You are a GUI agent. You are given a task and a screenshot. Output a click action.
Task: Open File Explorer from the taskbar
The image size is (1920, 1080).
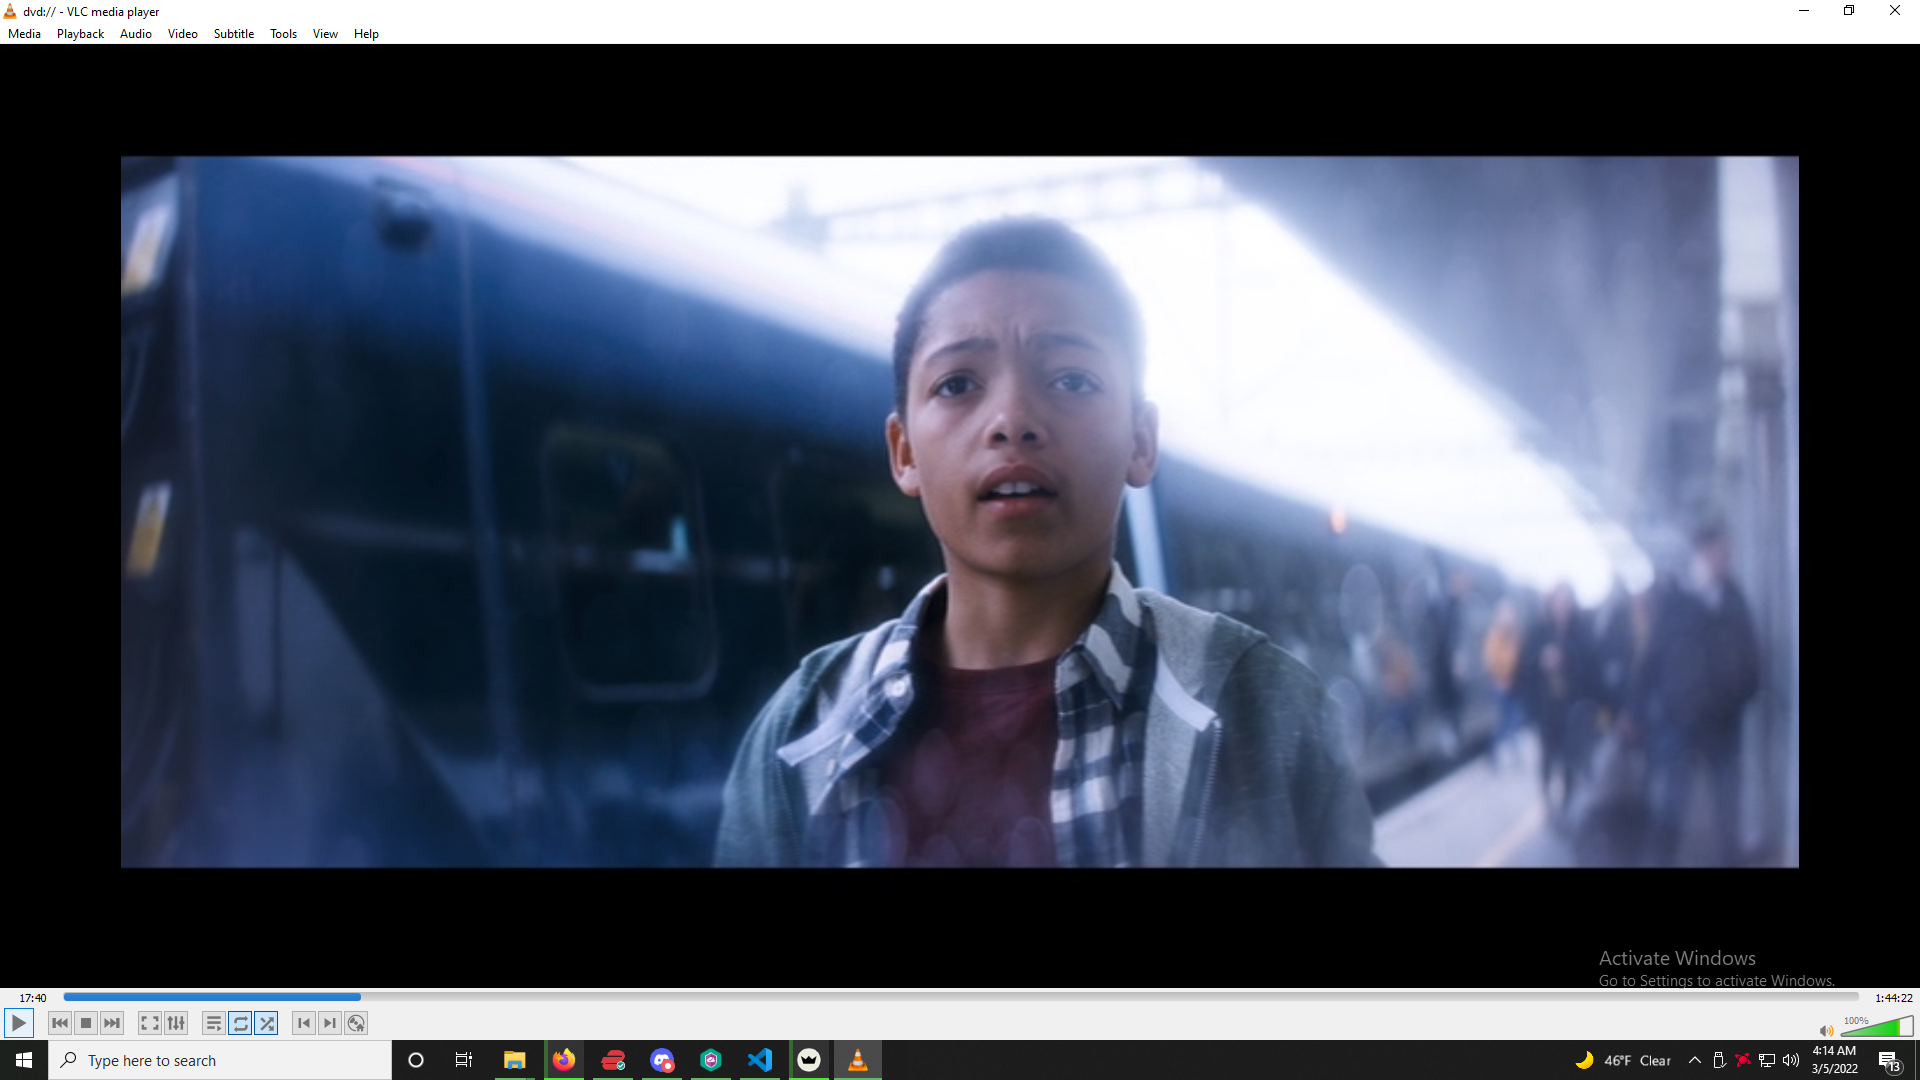[514, 1060]
